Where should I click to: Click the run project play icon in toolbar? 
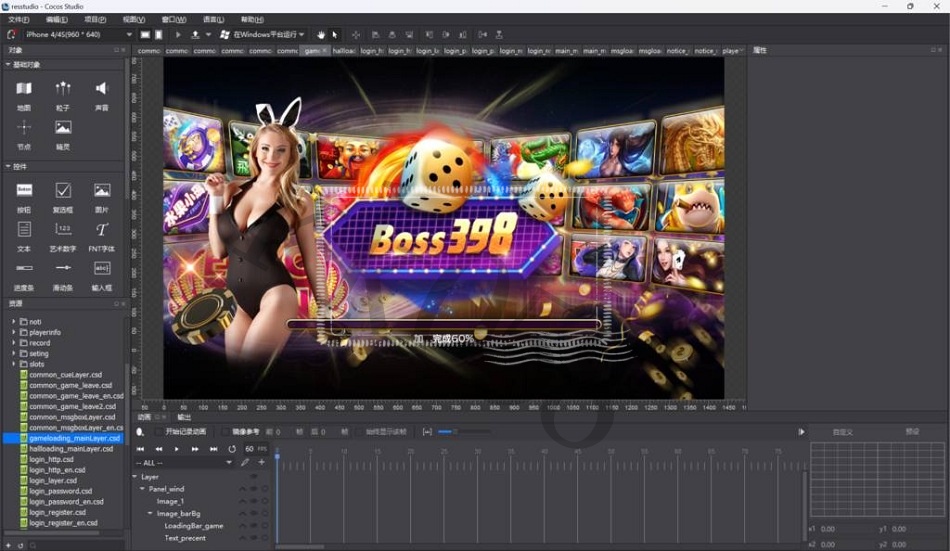178,35
